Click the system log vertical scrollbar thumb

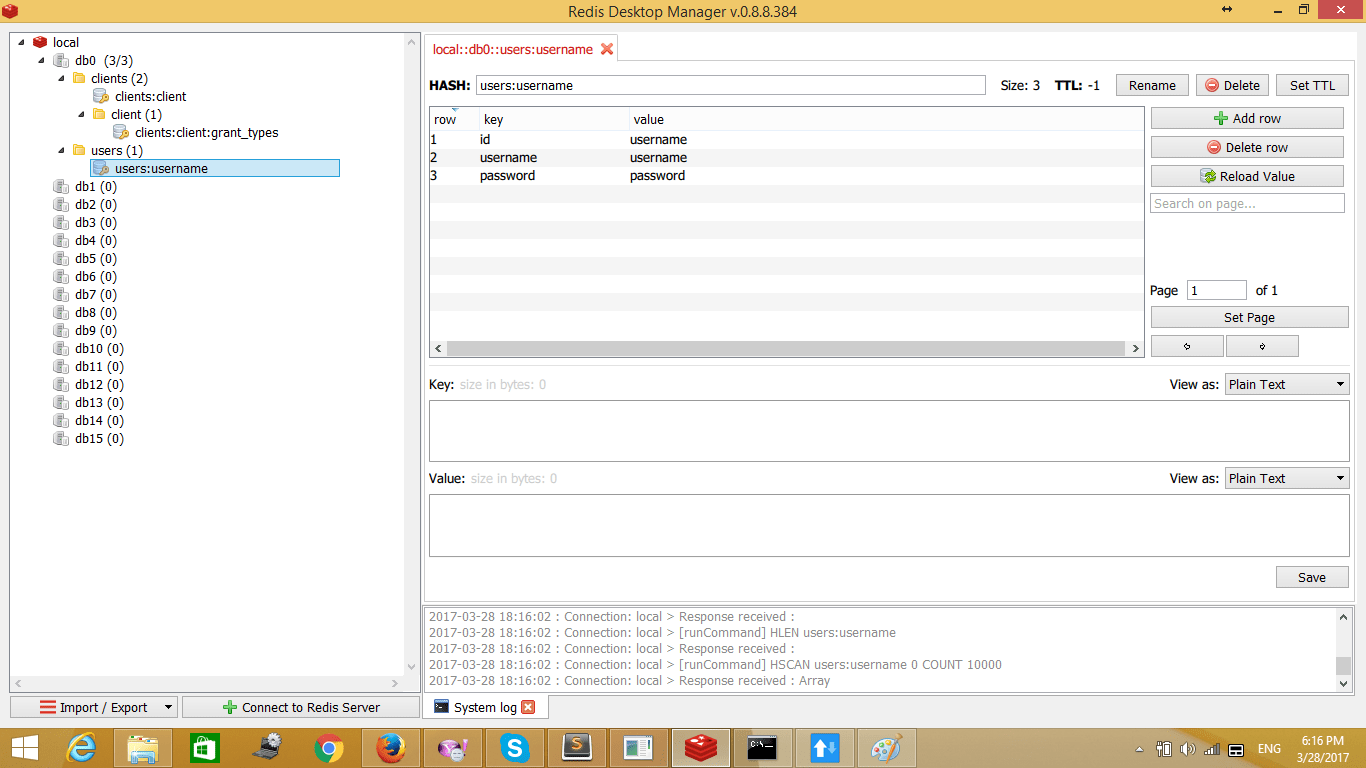[x=1343, y=666]
